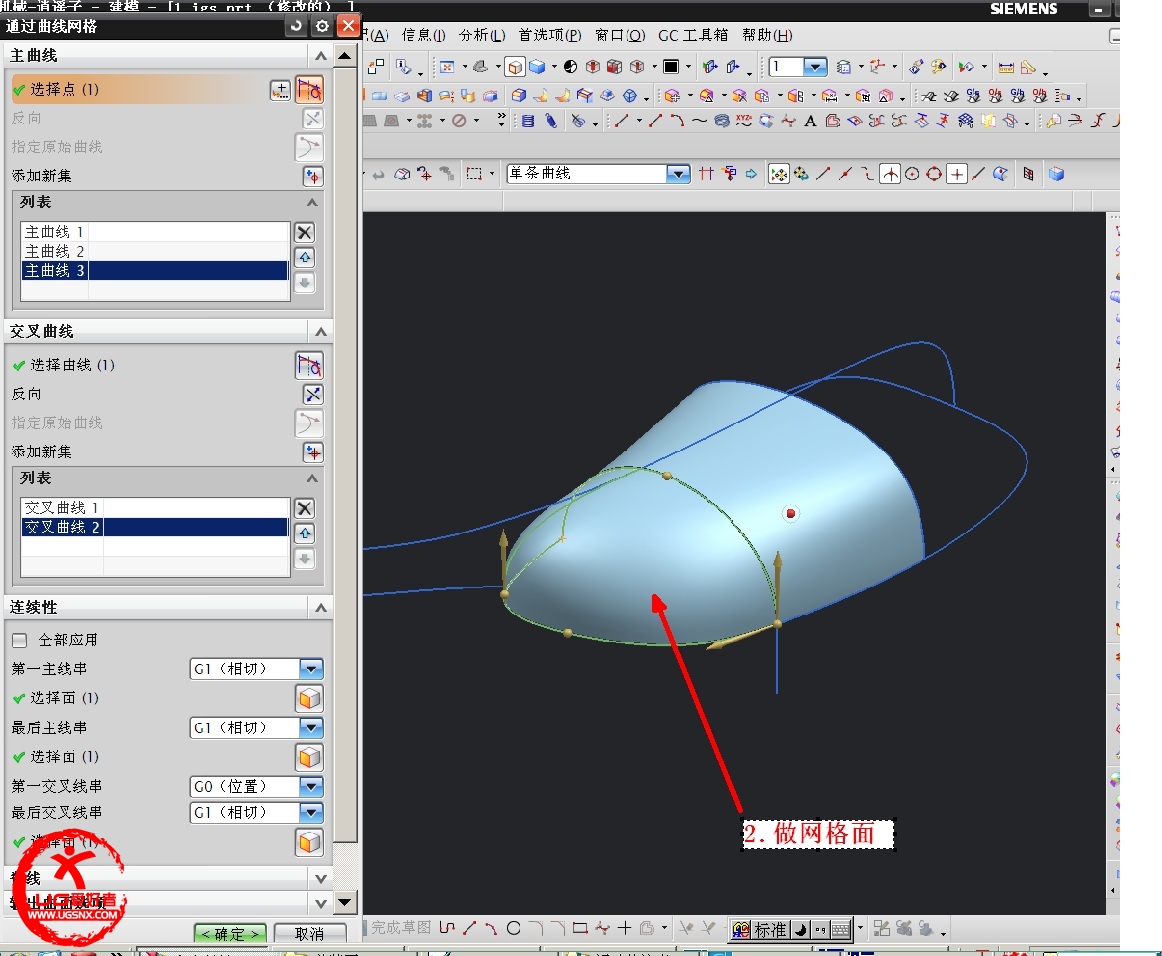Click the rectangle selection icon
Viewport: 1162px width, 956px height.
pos(474,174)
